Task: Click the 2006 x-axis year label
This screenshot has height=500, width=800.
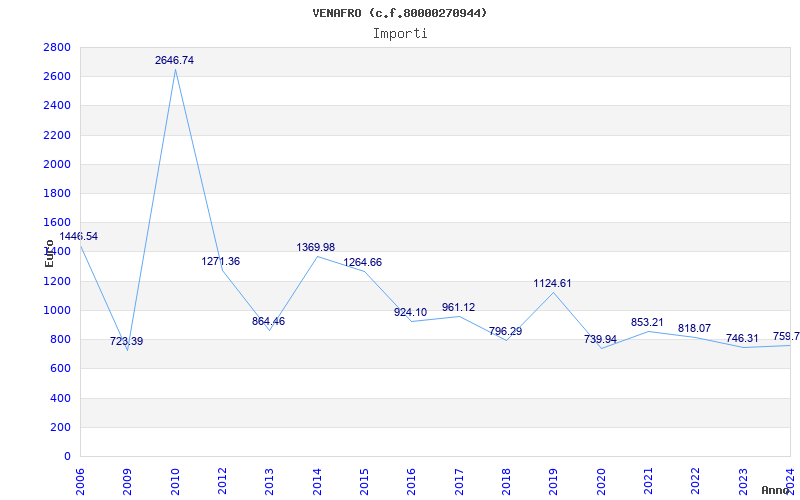Action: coord(81,481)
